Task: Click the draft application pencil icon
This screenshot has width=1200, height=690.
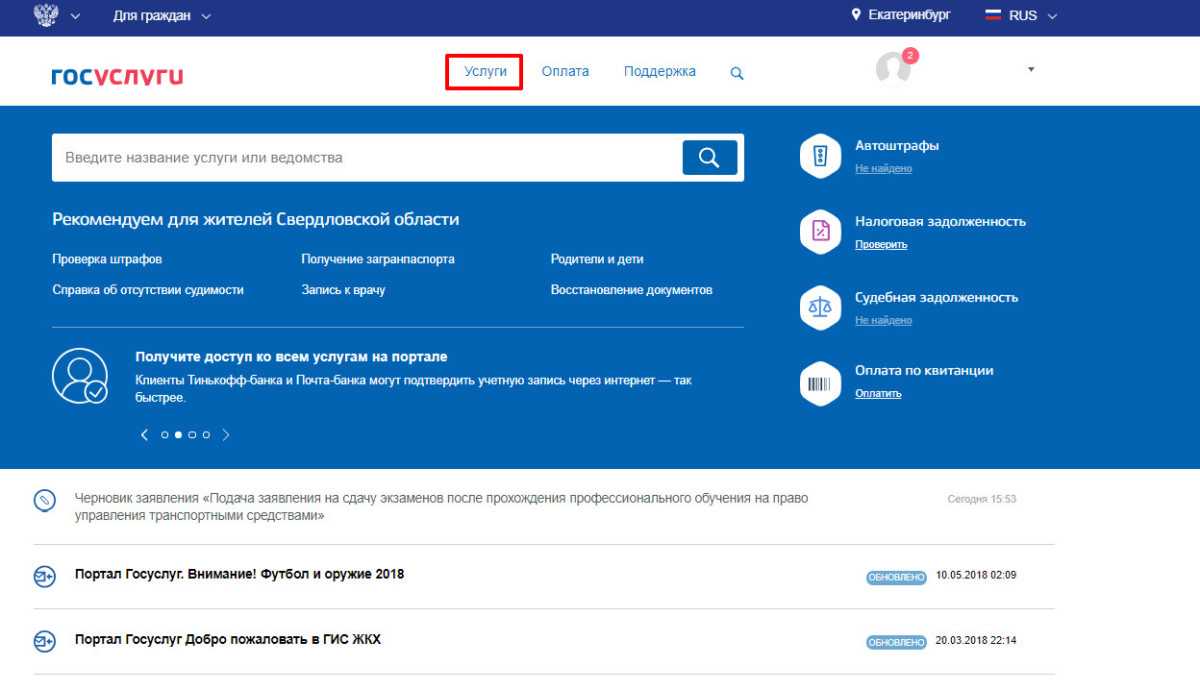Action: pos(45,501)
